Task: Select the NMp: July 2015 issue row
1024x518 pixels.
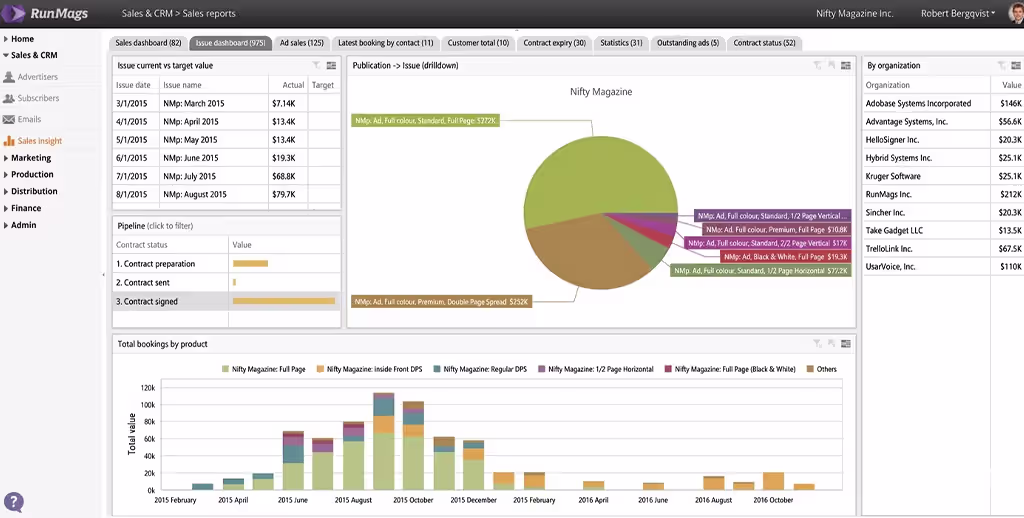Action: tap(227, 176)
